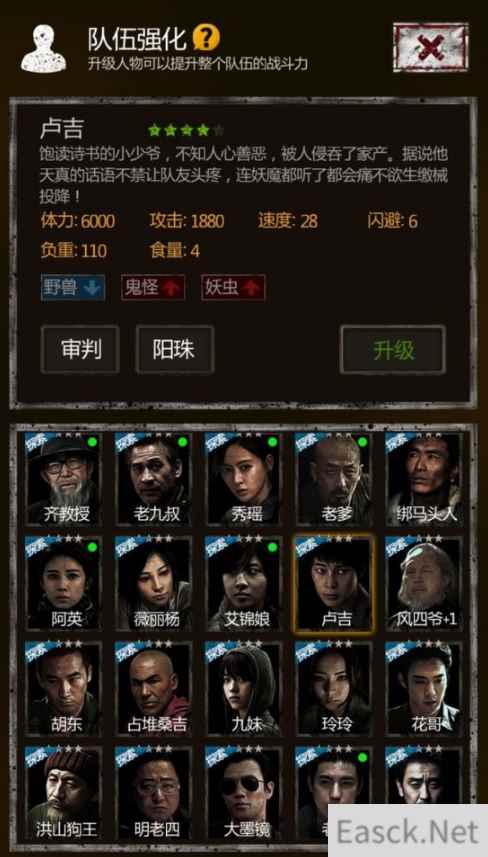Select the 野兽 weakness tag

73,287
